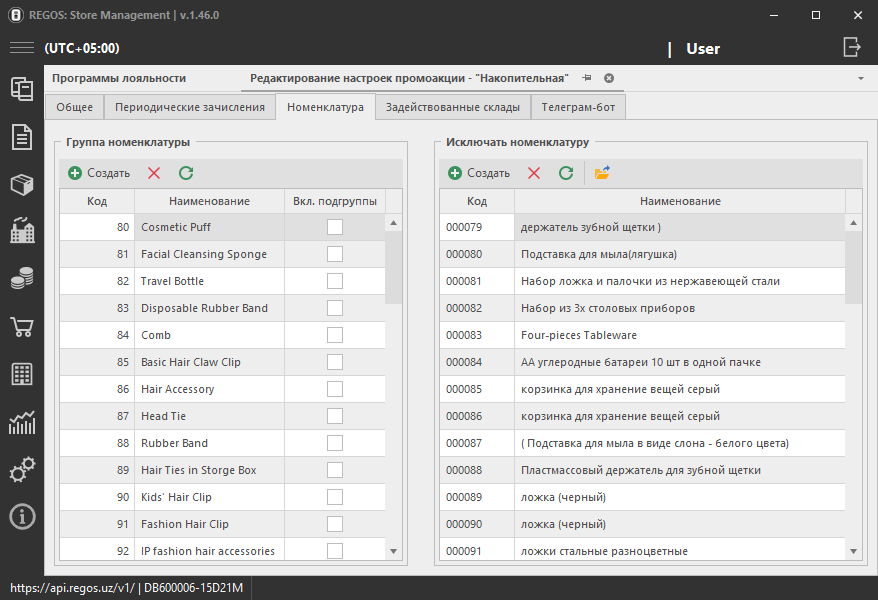Screen dimensions: 878x600
Task: Click Создать in Группа номенклатуры panel
Action: tap(99, 173)
